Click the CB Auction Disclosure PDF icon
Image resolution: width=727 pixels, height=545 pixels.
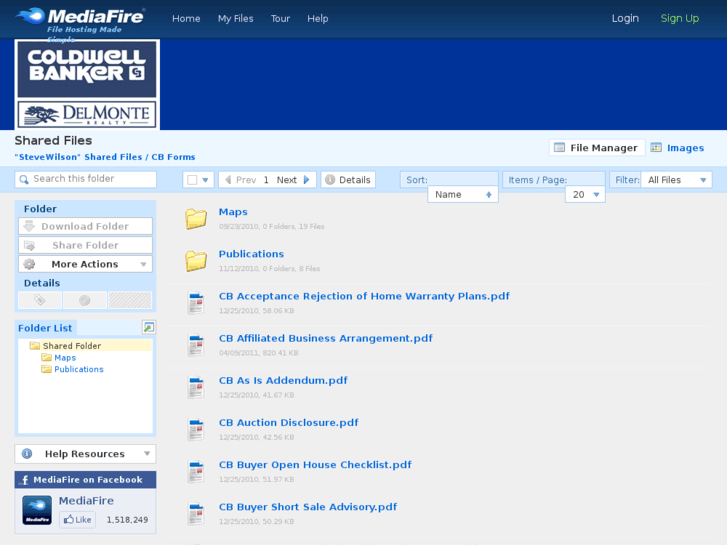tap(196, 429)
